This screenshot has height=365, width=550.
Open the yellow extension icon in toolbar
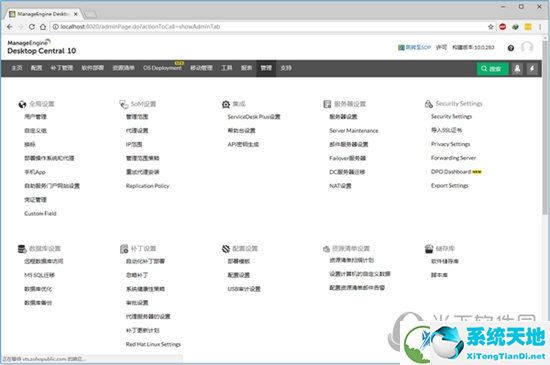pos(528,27)
